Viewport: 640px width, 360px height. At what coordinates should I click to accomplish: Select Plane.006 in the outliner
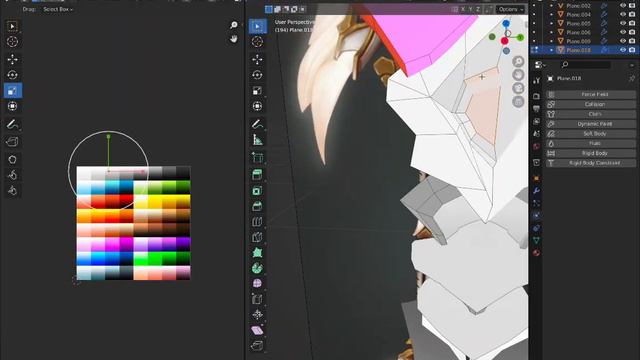(578, 32)
